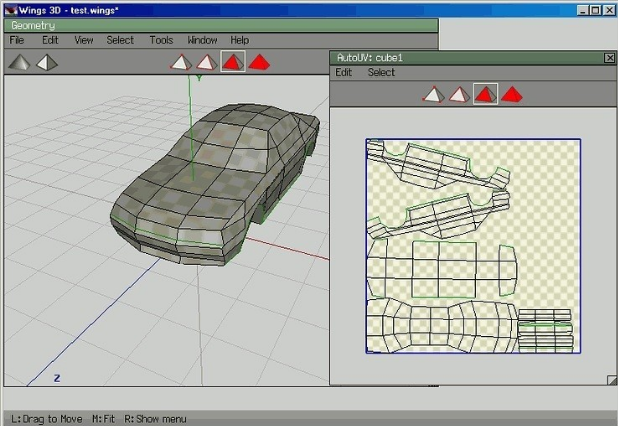Screen dimensions: 618x426
Task: Click the Geometry window title bar
Action: tap(221, 26)
